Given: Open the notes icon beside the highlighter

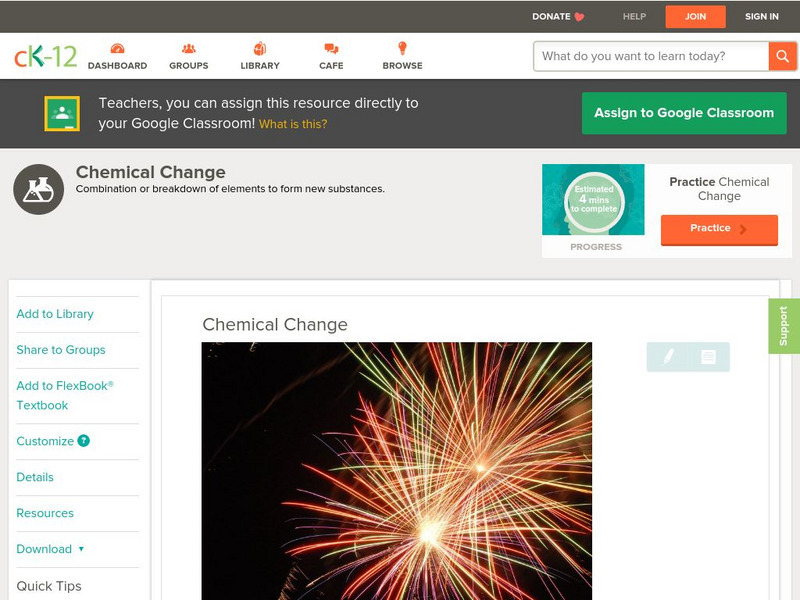Looking at the screenshot, I should (x=708, y=357).
